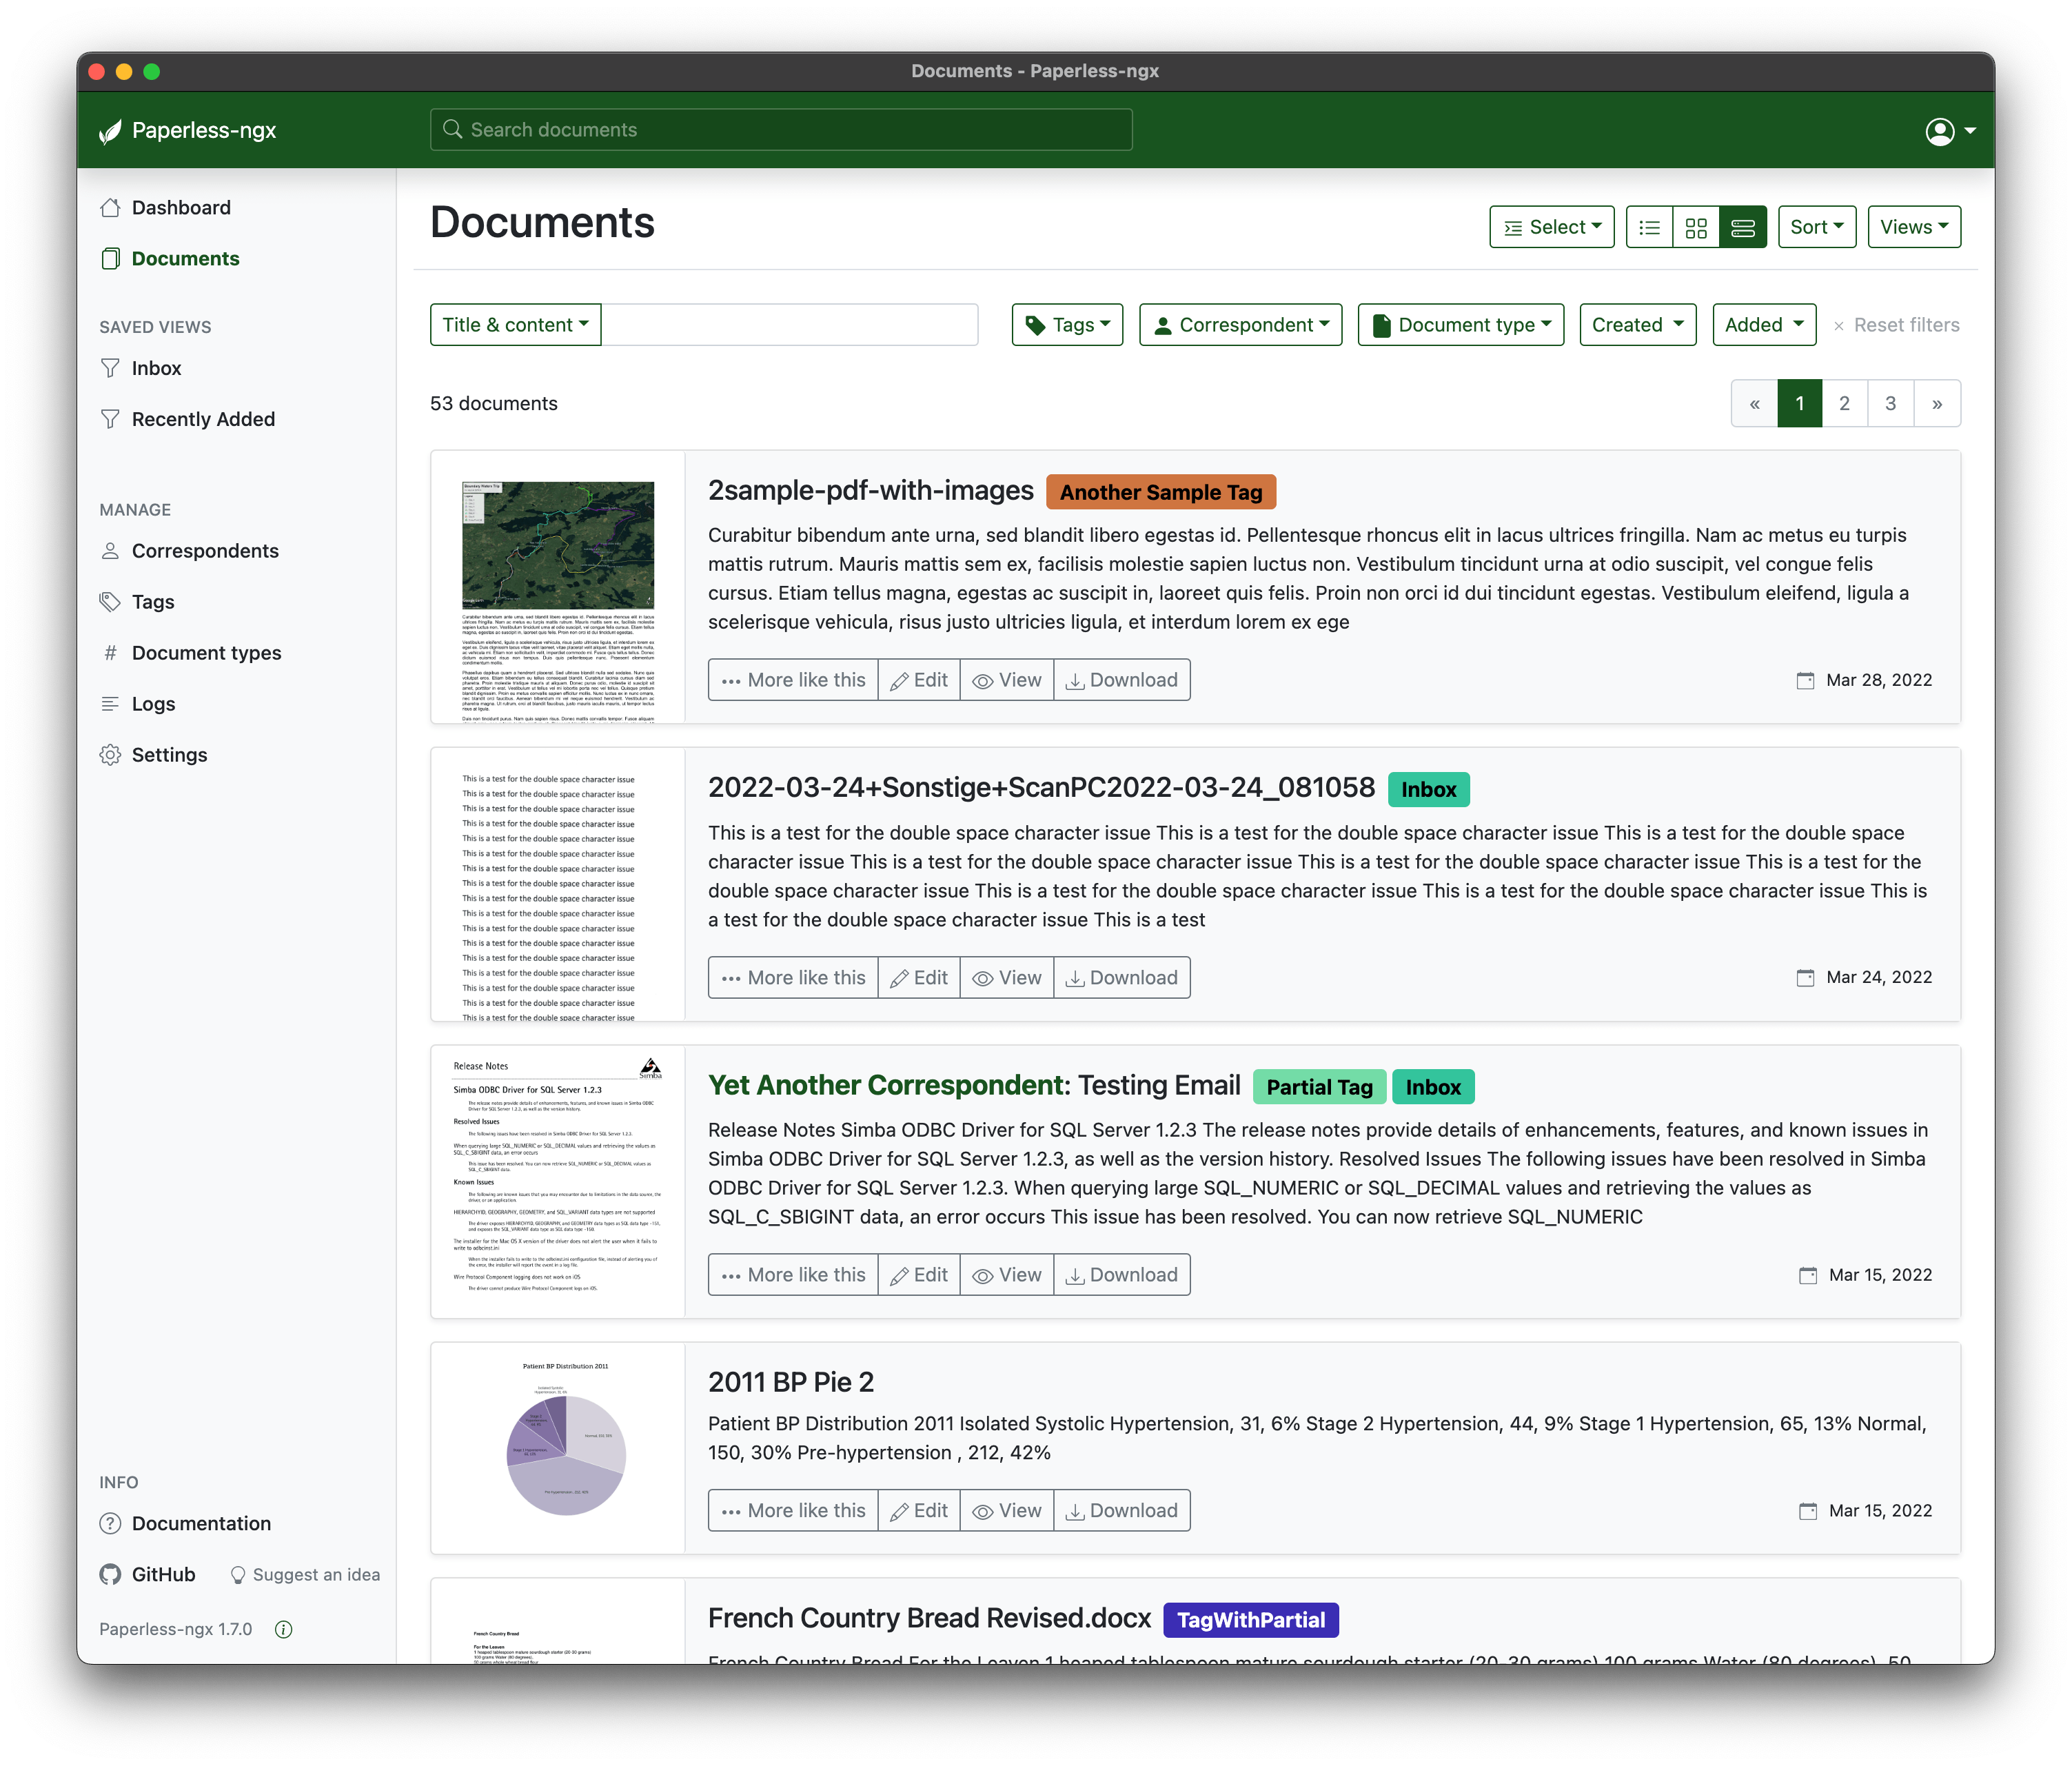Click the Search documents field
This screenshot has width=2072, height=1766.
(781, 130)
